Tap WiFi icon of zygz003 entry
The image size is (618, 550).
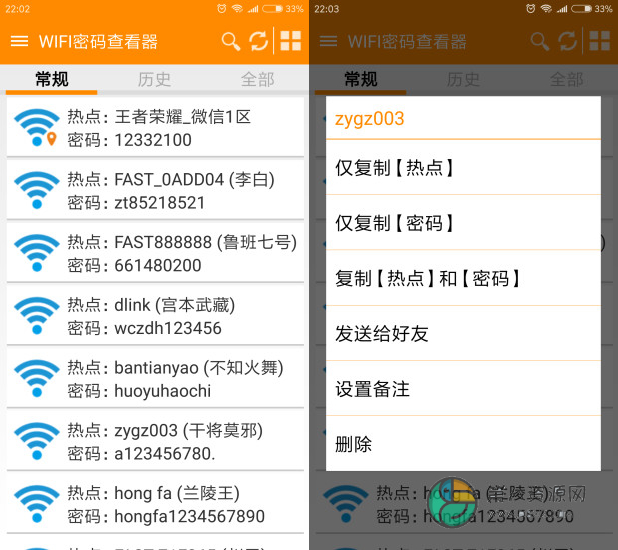coord(36,440)
